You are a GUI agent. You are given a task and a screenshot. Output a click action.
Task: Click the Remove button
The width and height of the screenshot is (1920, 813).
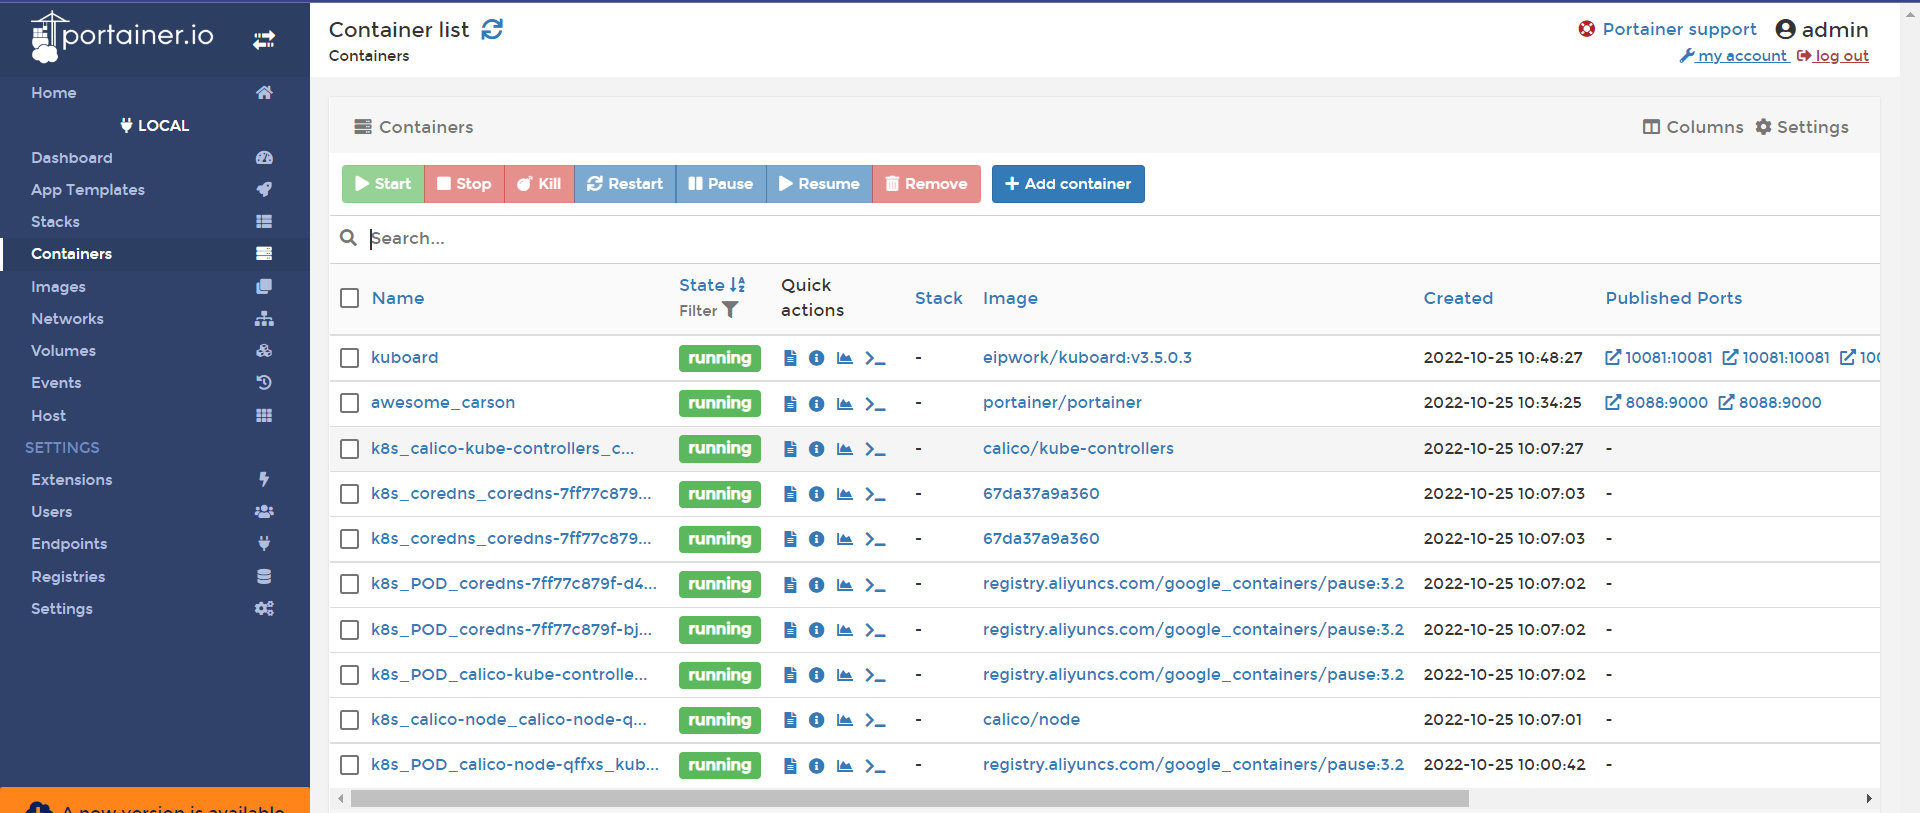tap(926, 184)
